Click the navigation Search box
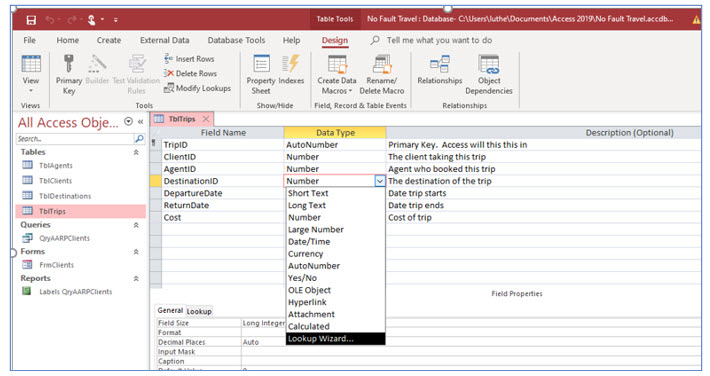Screen dimensions: 710x376 pyautogui.click(x=75, y=139)
